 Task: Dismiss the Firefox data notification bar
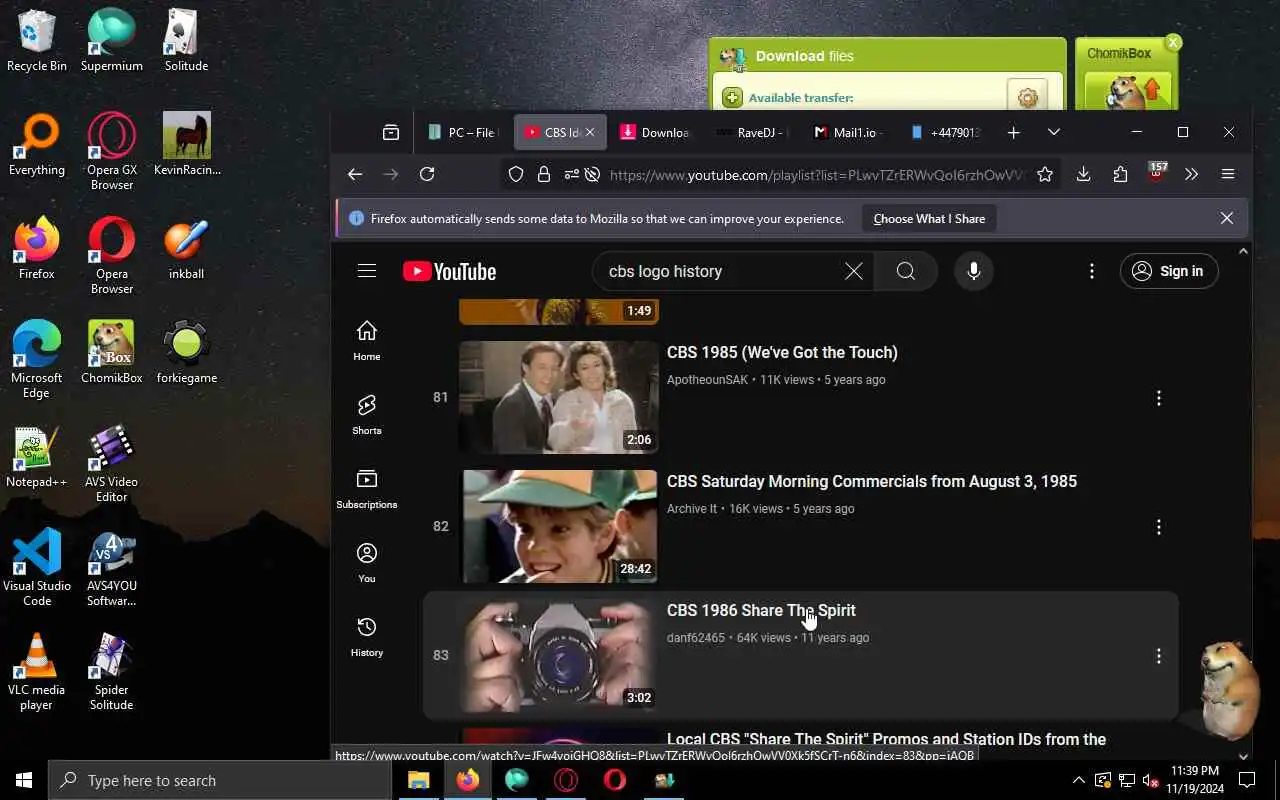click(x=1227, y=218)
